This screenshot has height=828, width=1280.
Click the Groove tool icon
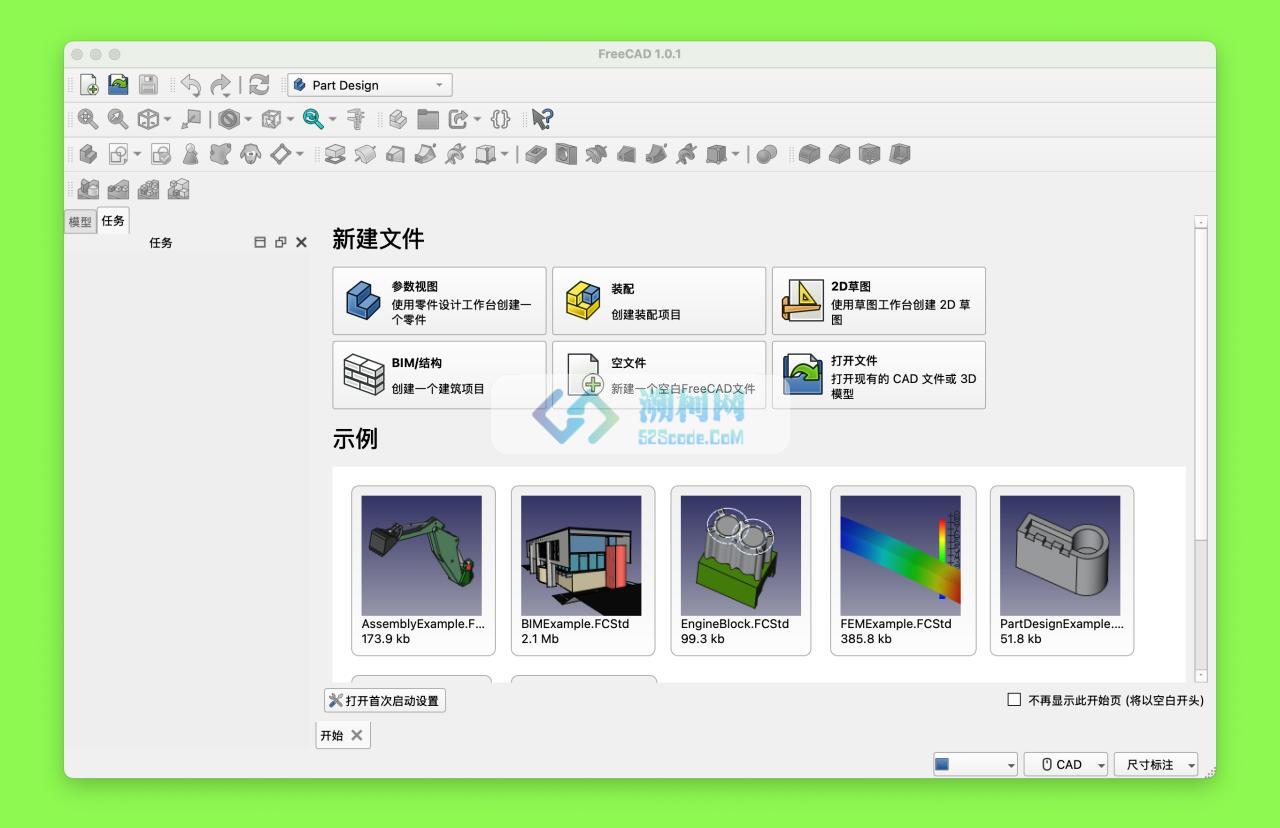point(596,154)
